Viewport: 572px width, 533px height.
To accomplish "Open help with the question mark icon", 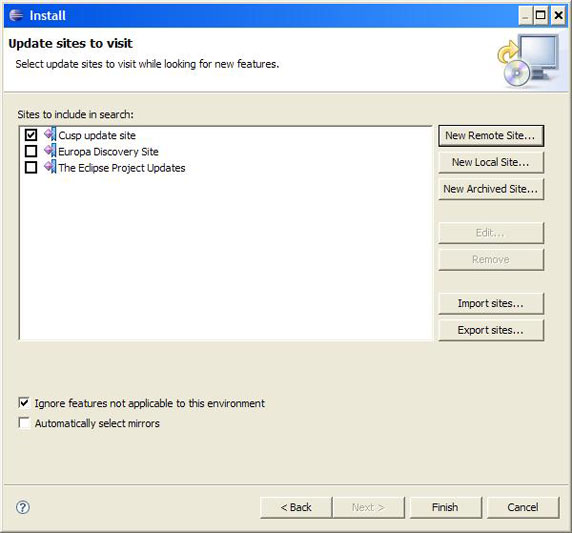I will point(23,507).
